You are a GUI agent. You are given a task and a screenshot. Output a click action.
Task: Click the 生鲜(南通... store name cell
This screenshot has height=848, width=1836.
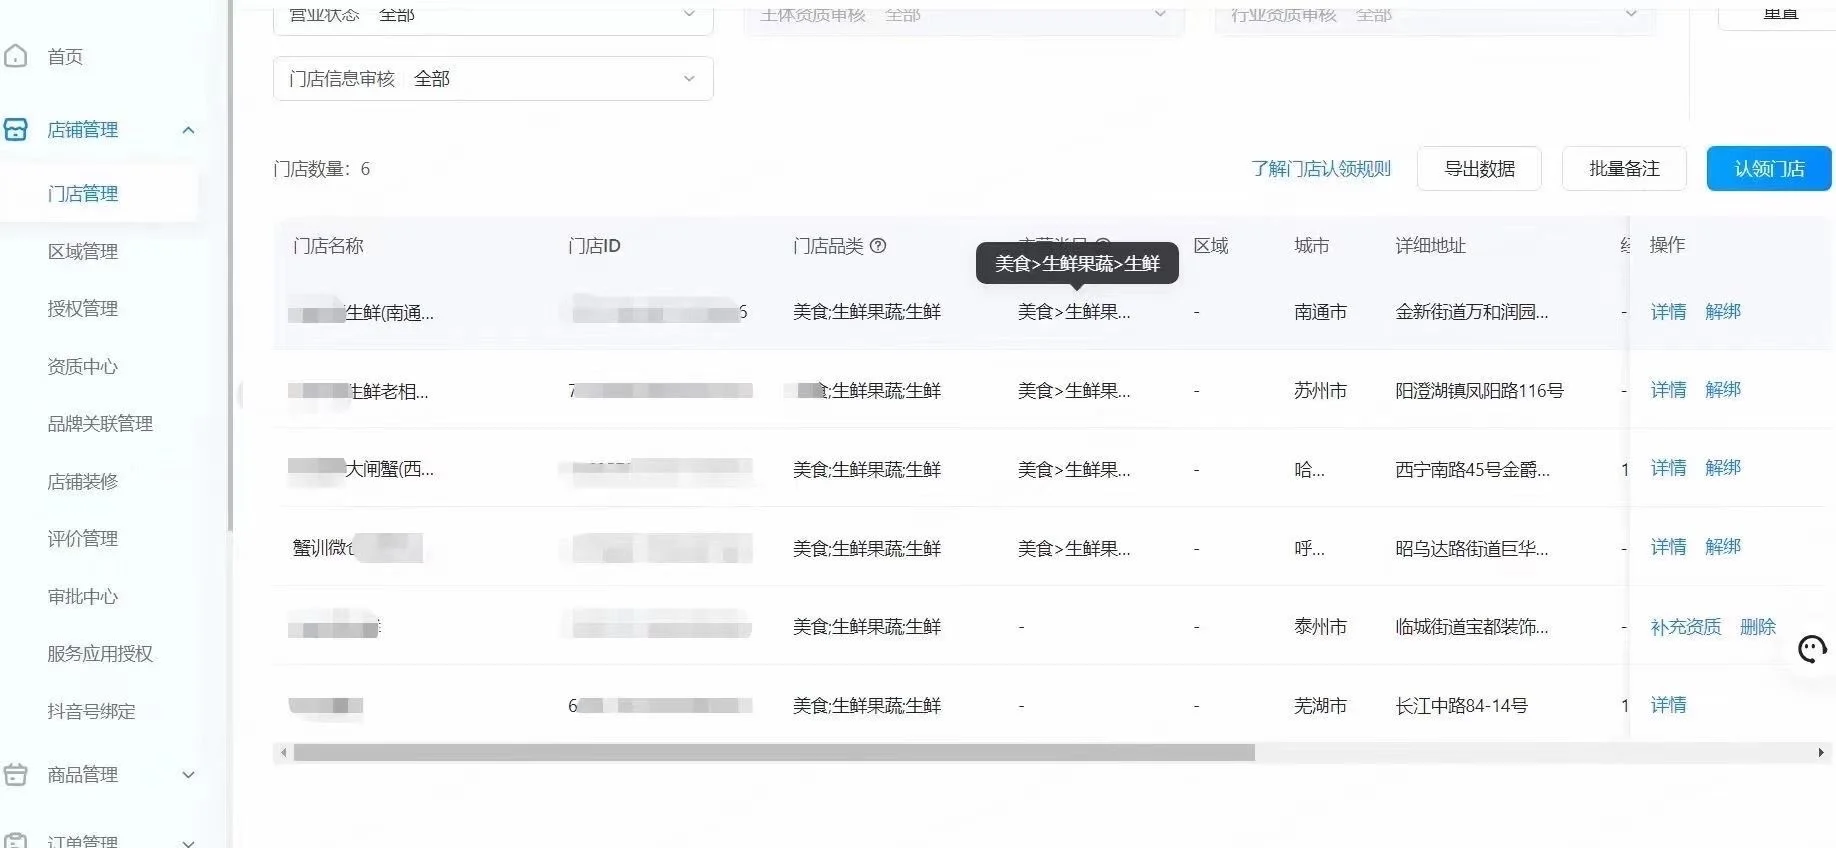pyautogui.click(x=389, y=313)
